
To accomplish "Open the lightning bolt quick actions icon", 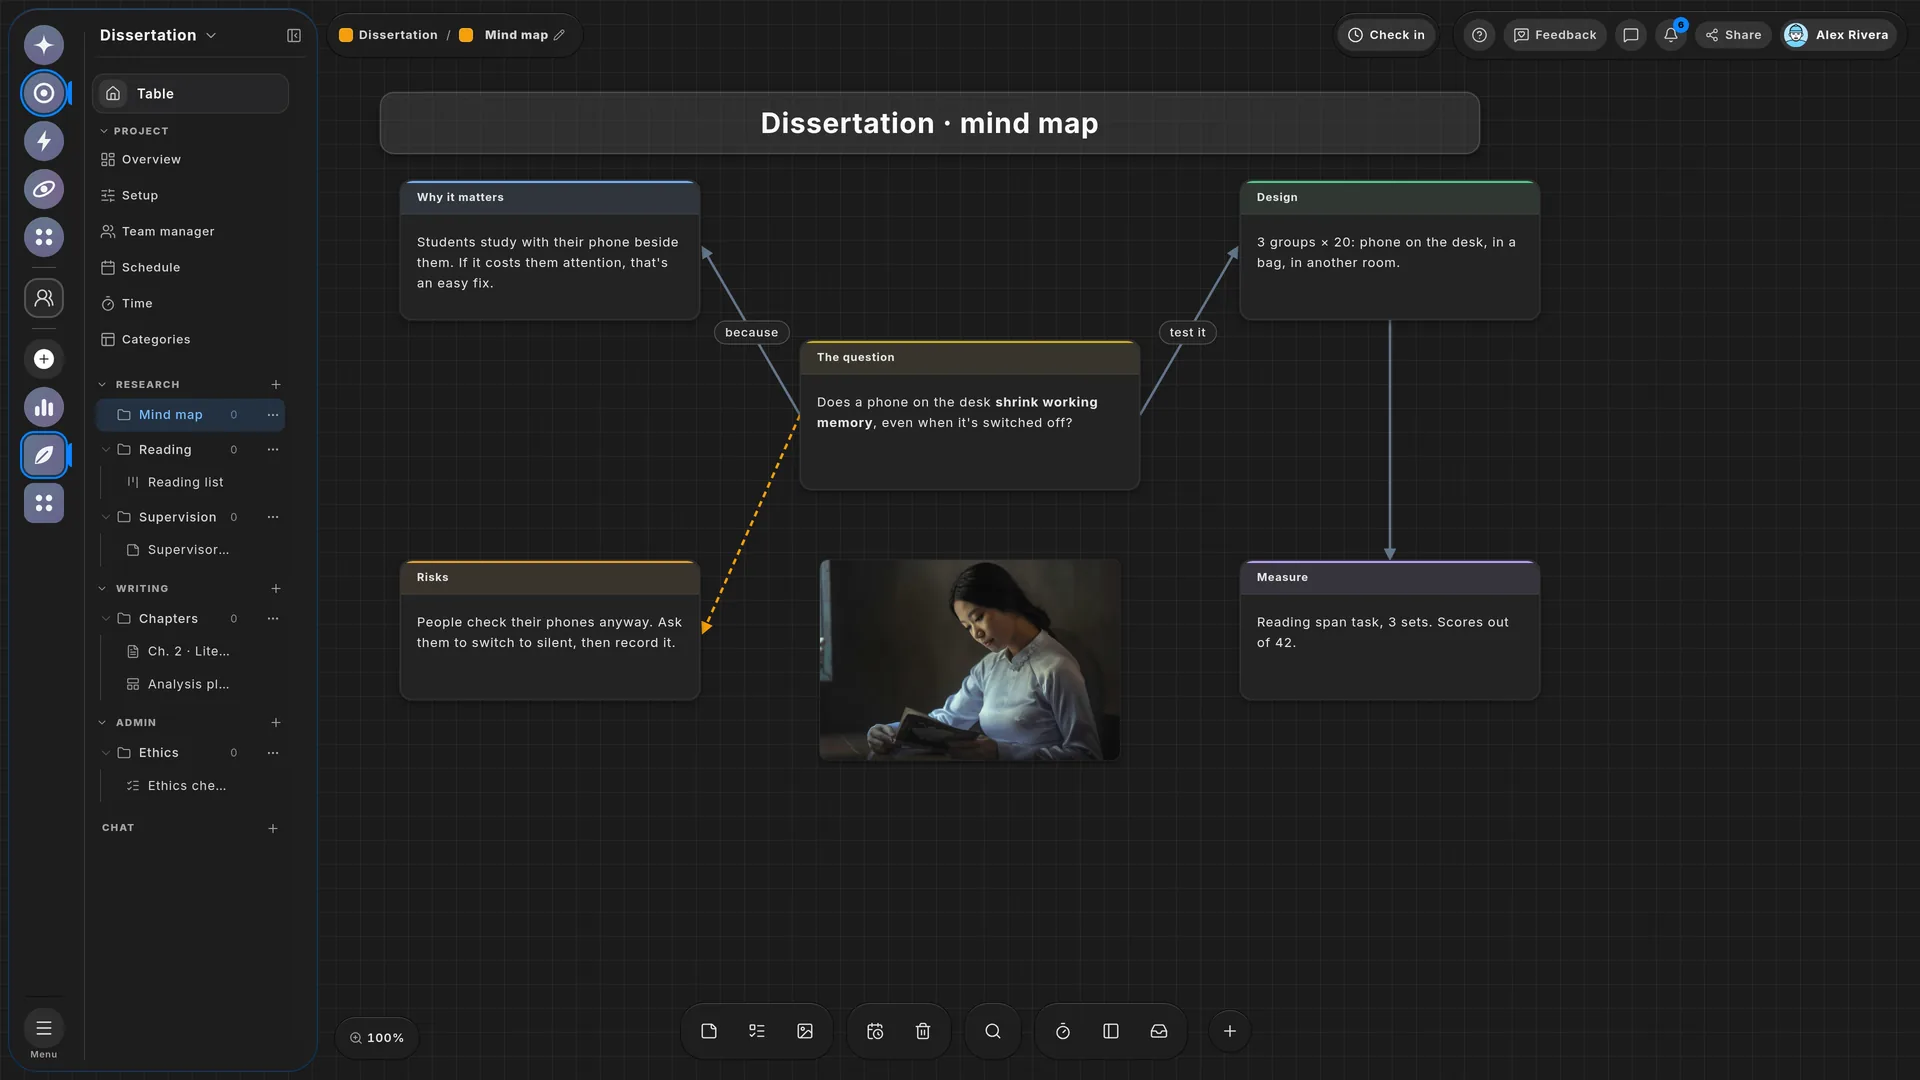I will pyautogui.click(x=44, y=141).
